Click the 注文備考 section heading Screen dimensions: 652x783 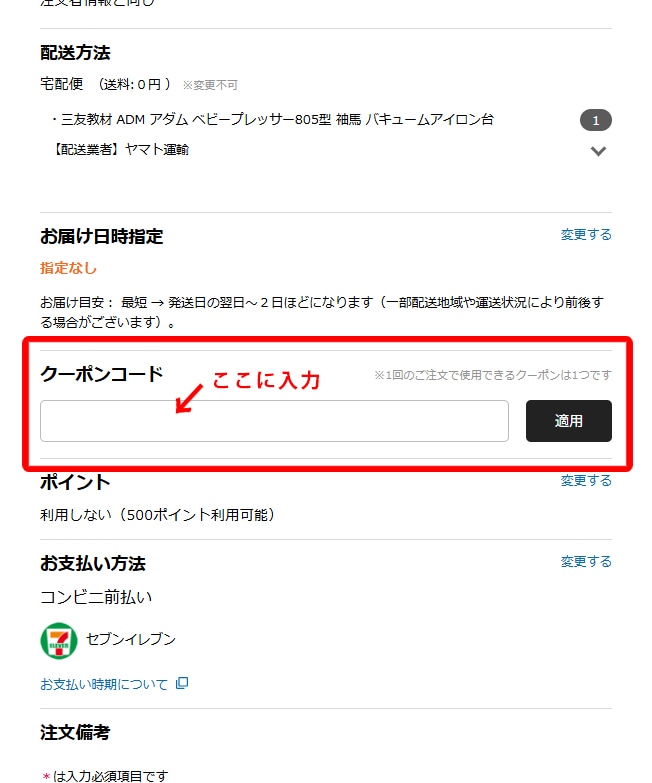point(75,733)
